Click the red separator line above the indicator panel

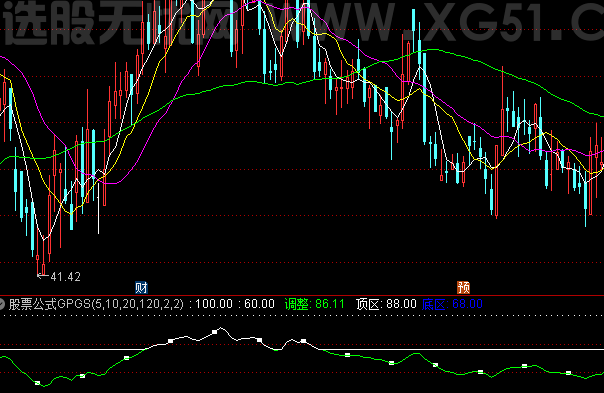click(302, 296)
